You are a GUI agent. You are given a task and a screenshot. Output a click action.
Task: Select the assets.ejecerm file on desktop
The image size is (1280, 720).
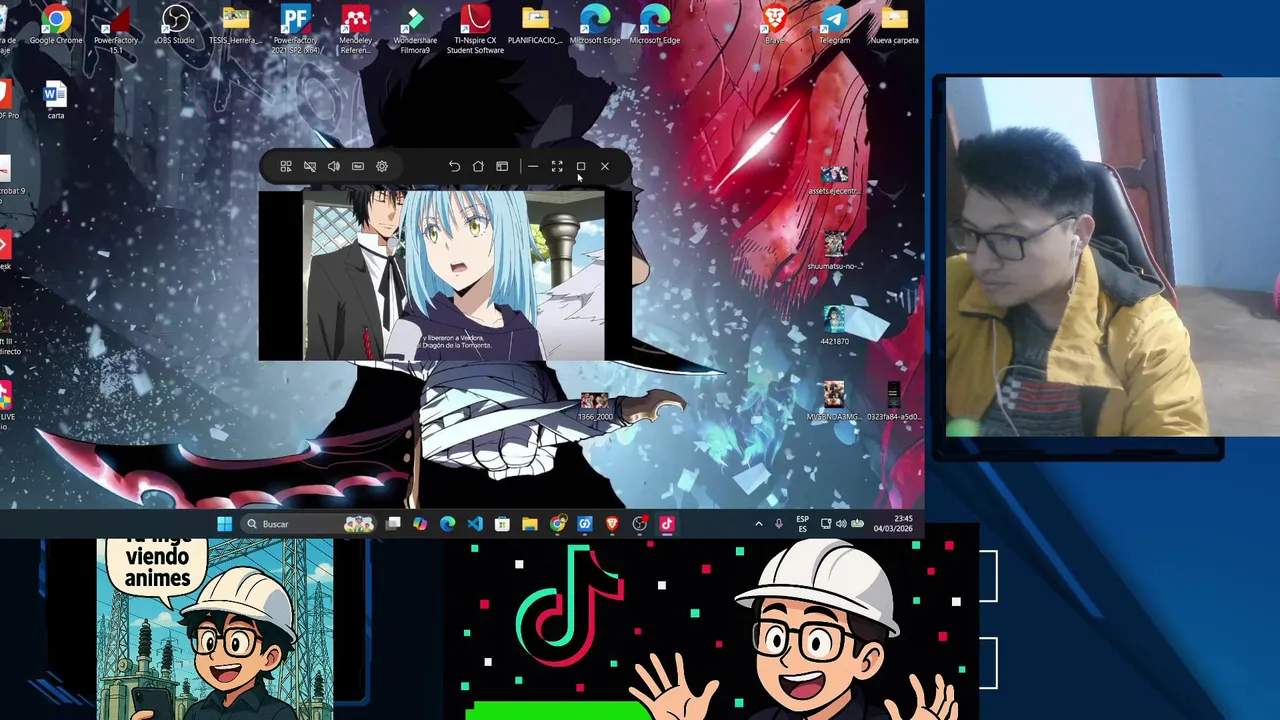tap(834, 181)
